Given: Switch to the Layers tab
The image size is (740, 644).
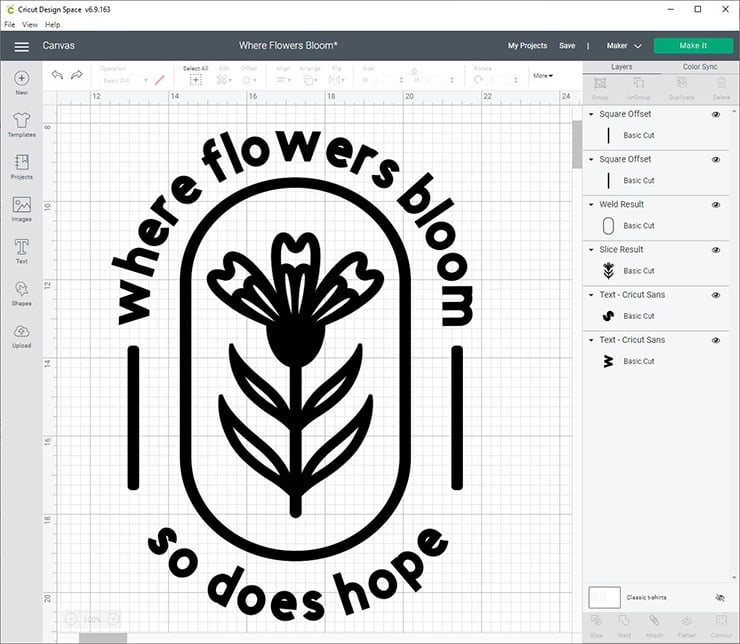Looking at the screenshot, I should tap(622, 67).
